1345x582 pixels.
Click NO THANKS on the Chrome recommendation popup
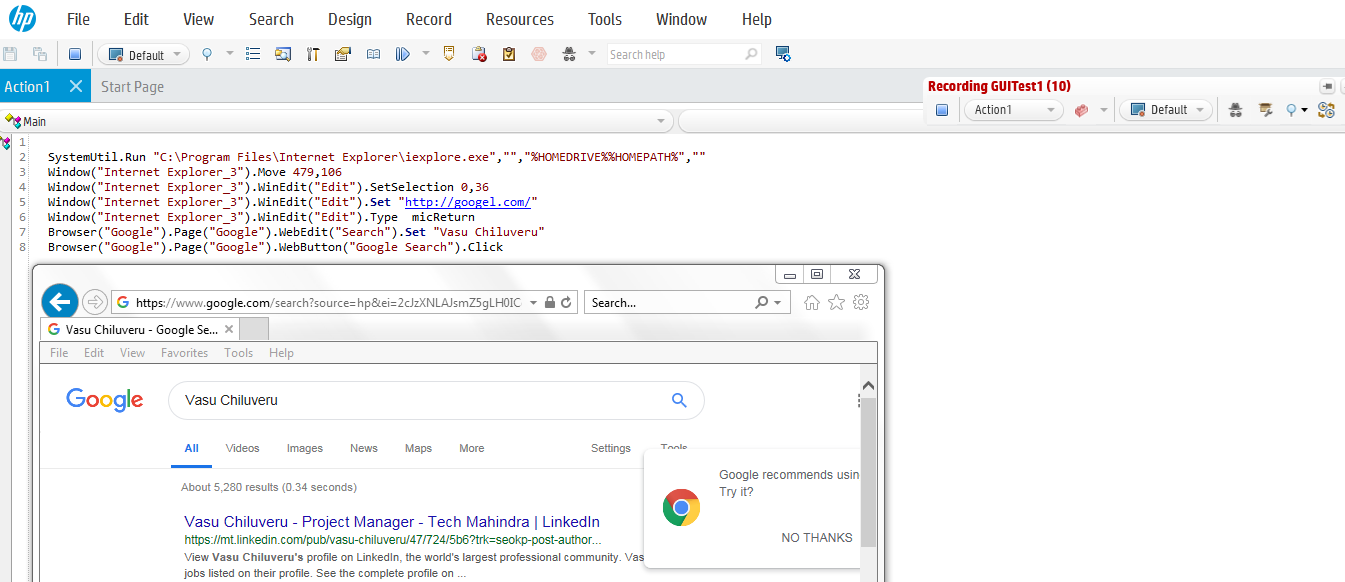pos(816,537)
